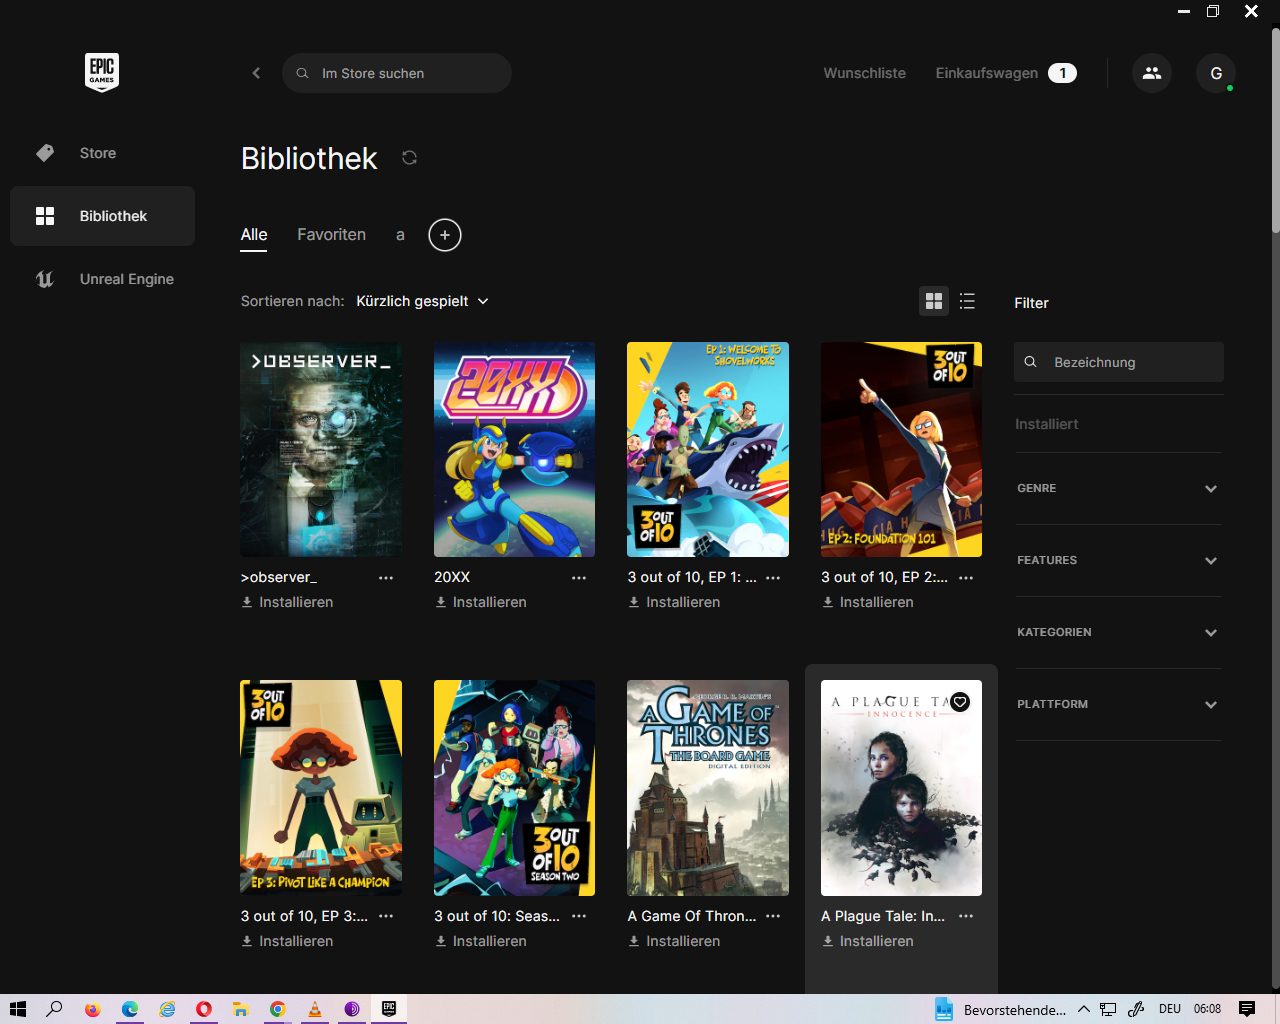Open the Game of Thrones cover thumbnail
1280x1024 pixels.
point(708,788)
